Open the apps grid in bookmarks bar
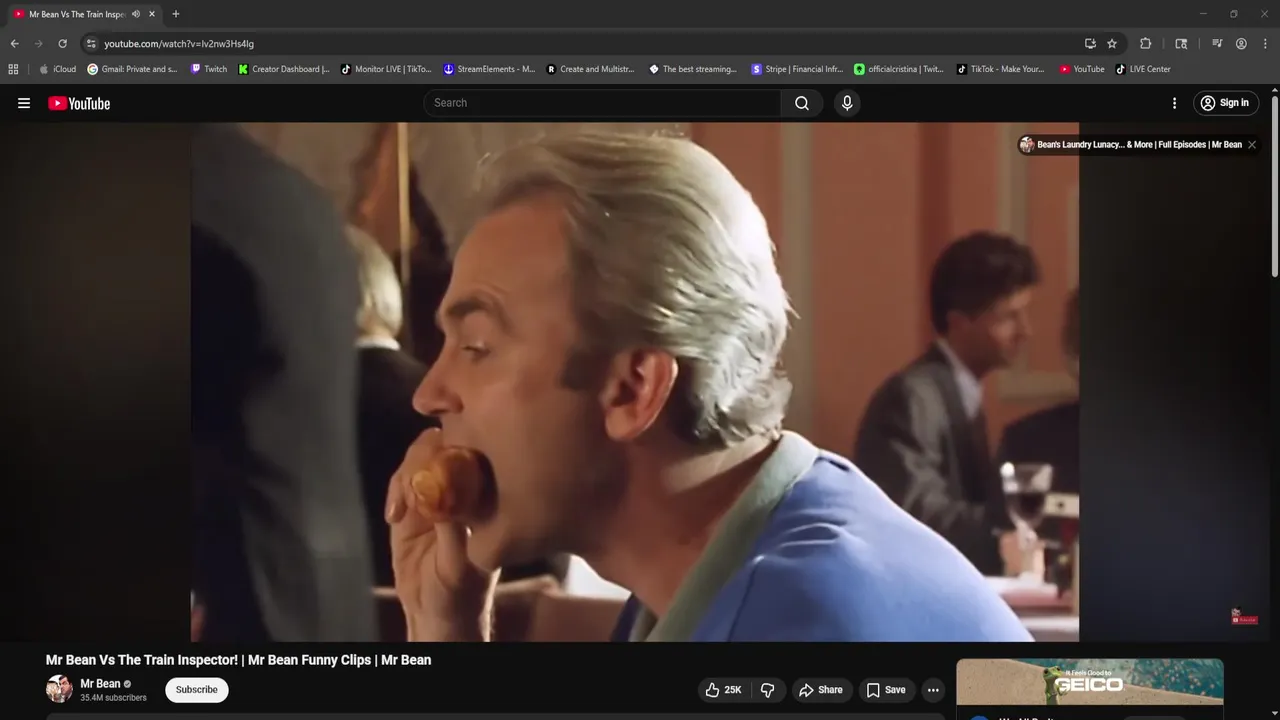The width and height of the screenshot is (1280, 720). coord(13,69)
